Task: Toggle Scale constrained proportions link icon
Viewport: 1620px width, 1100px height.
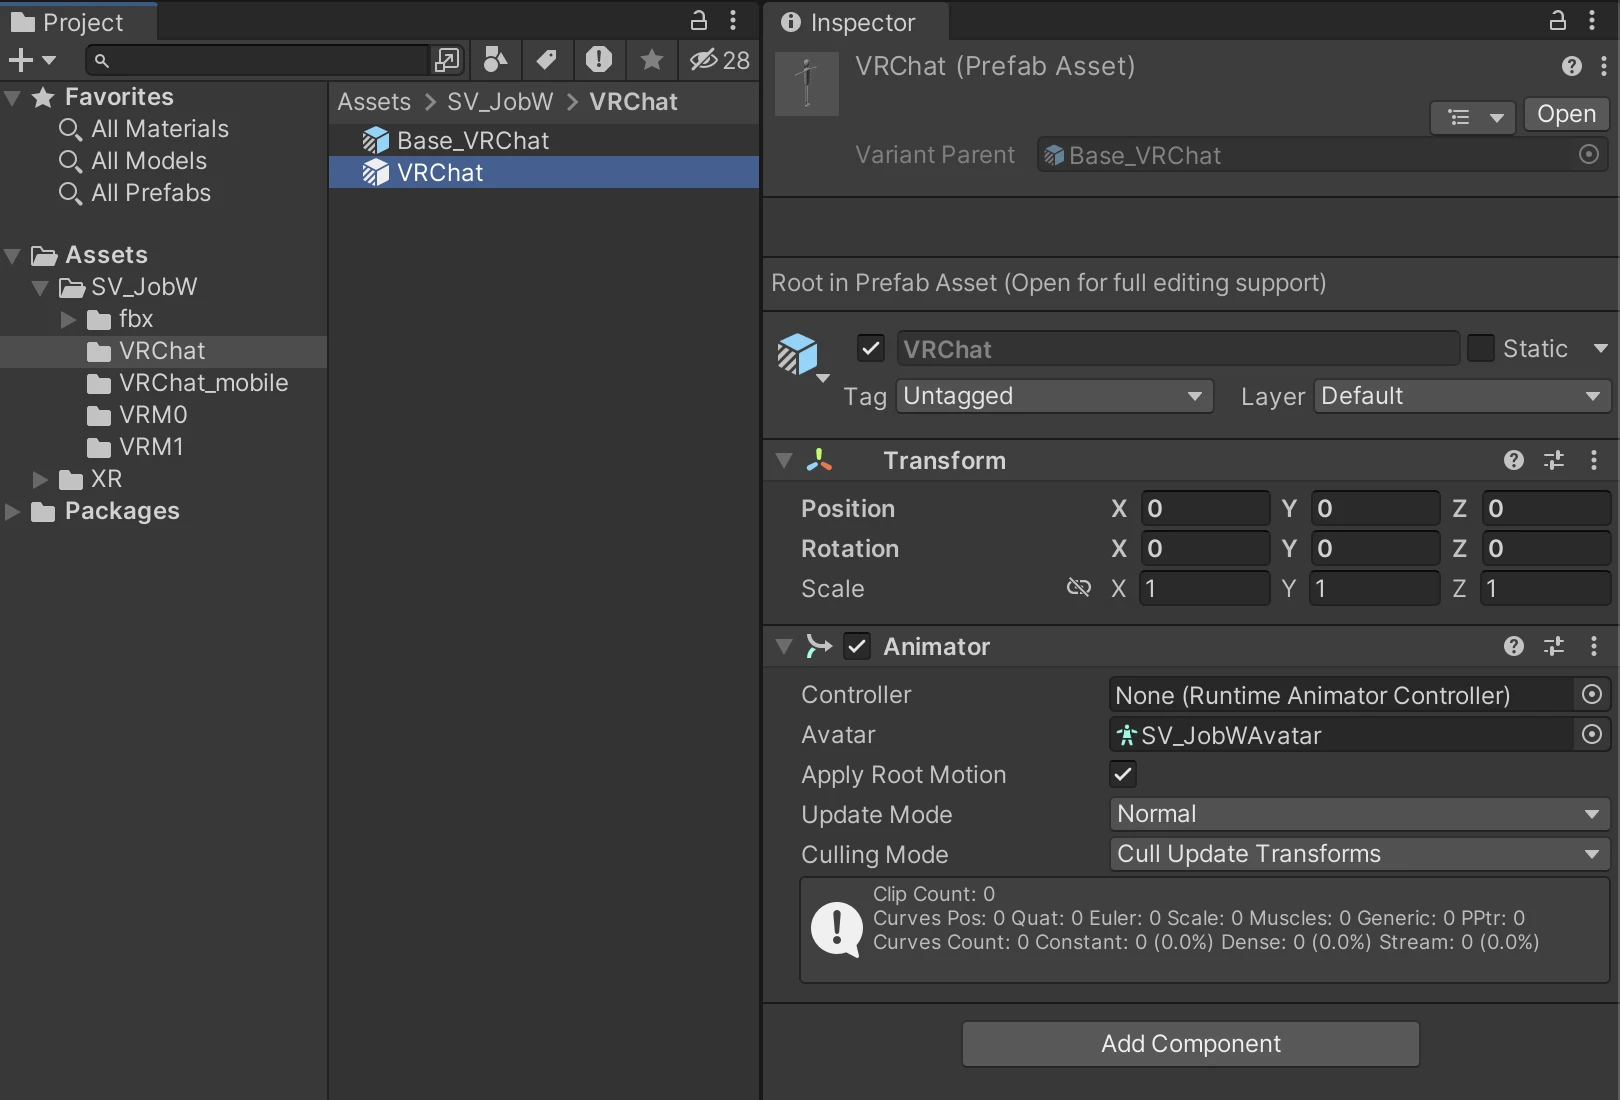Action: tap(1079, 588)
